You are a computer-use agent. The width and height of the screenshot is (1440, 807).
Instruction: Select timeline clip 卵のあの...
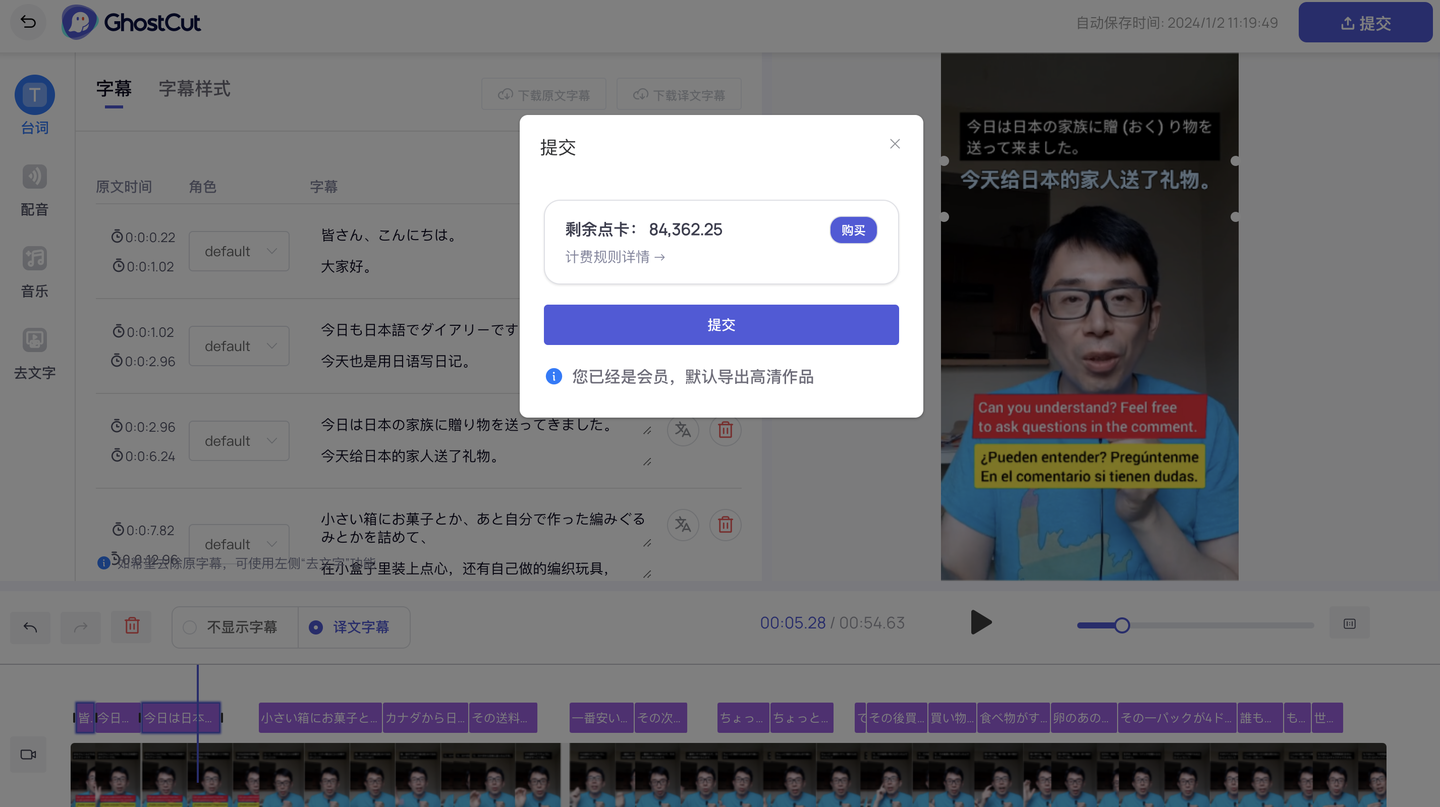point(1084,718)
